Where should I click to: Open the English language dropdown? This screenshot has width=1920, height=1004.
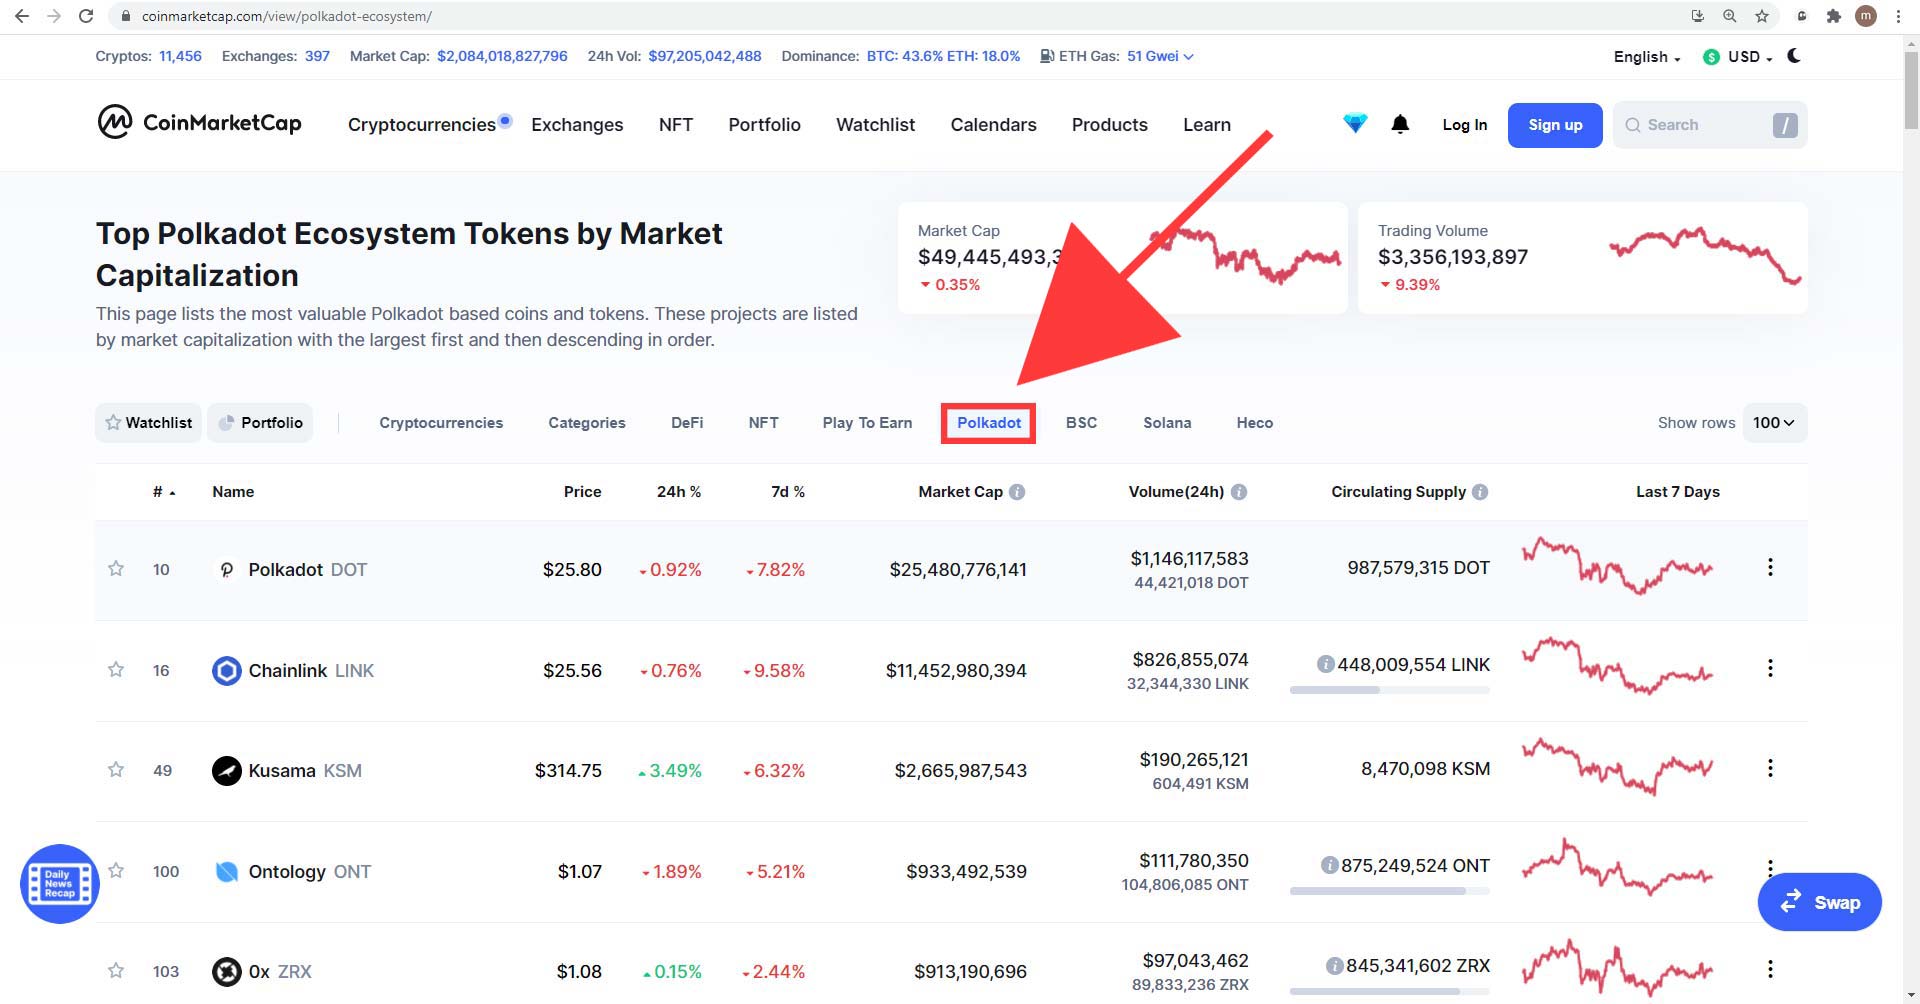point(1647,57)
